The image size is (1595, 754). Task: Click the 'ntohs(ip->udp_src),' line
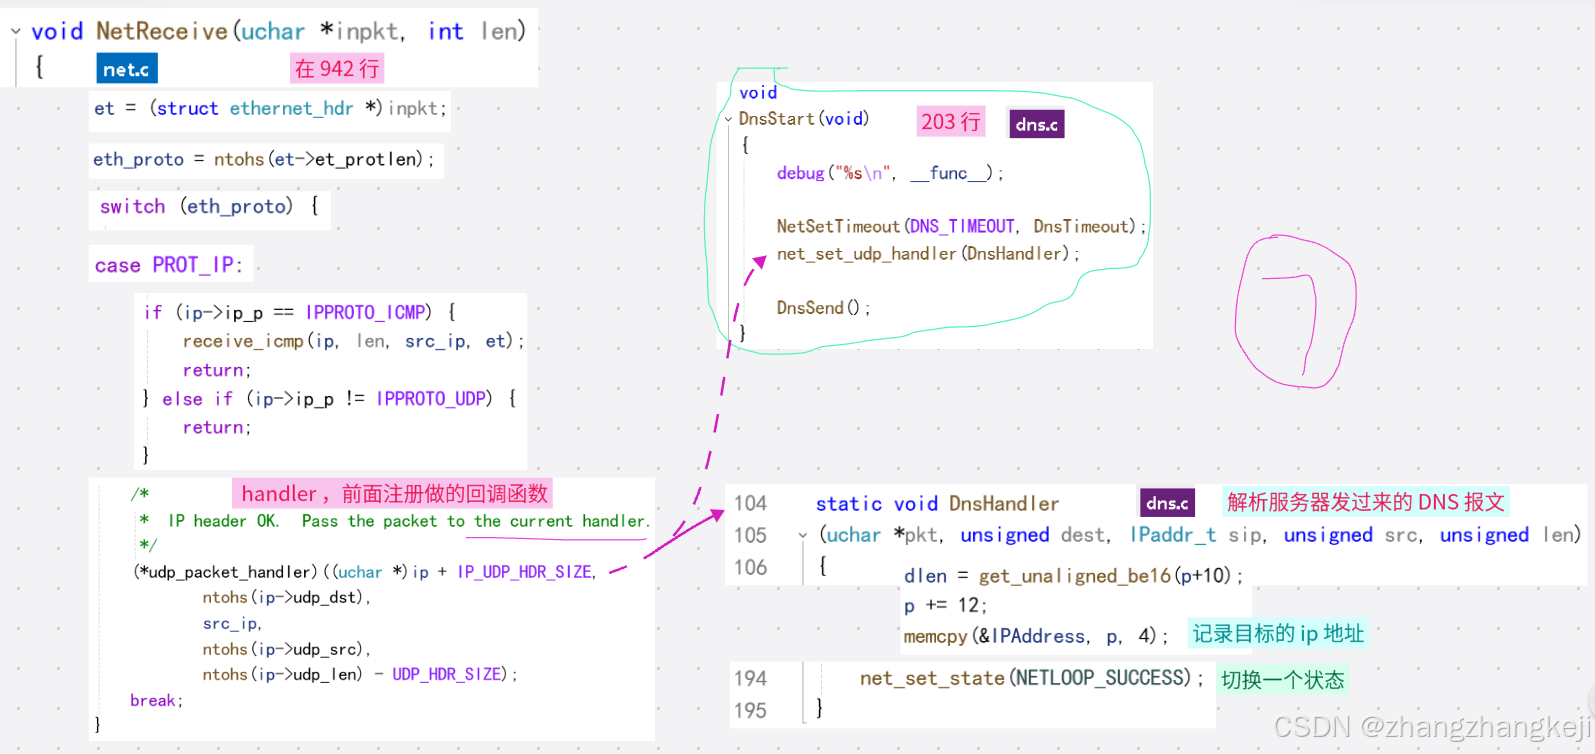tap(287, 649)
